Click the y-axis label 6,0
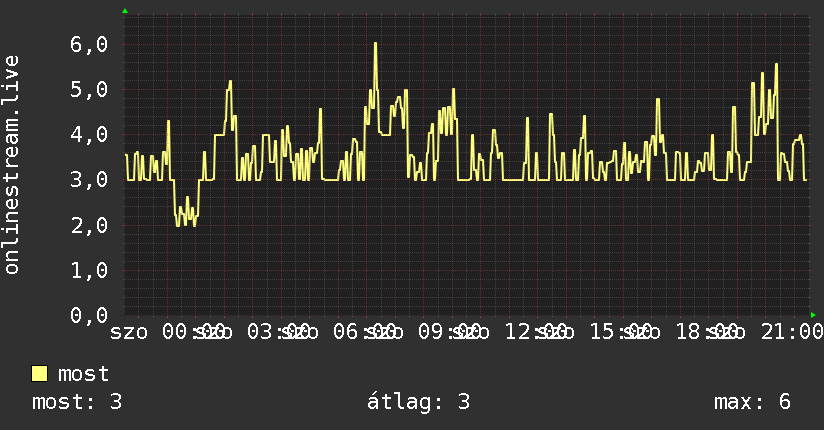This screenshot has height=430, width=824. [x=89, y=45]
